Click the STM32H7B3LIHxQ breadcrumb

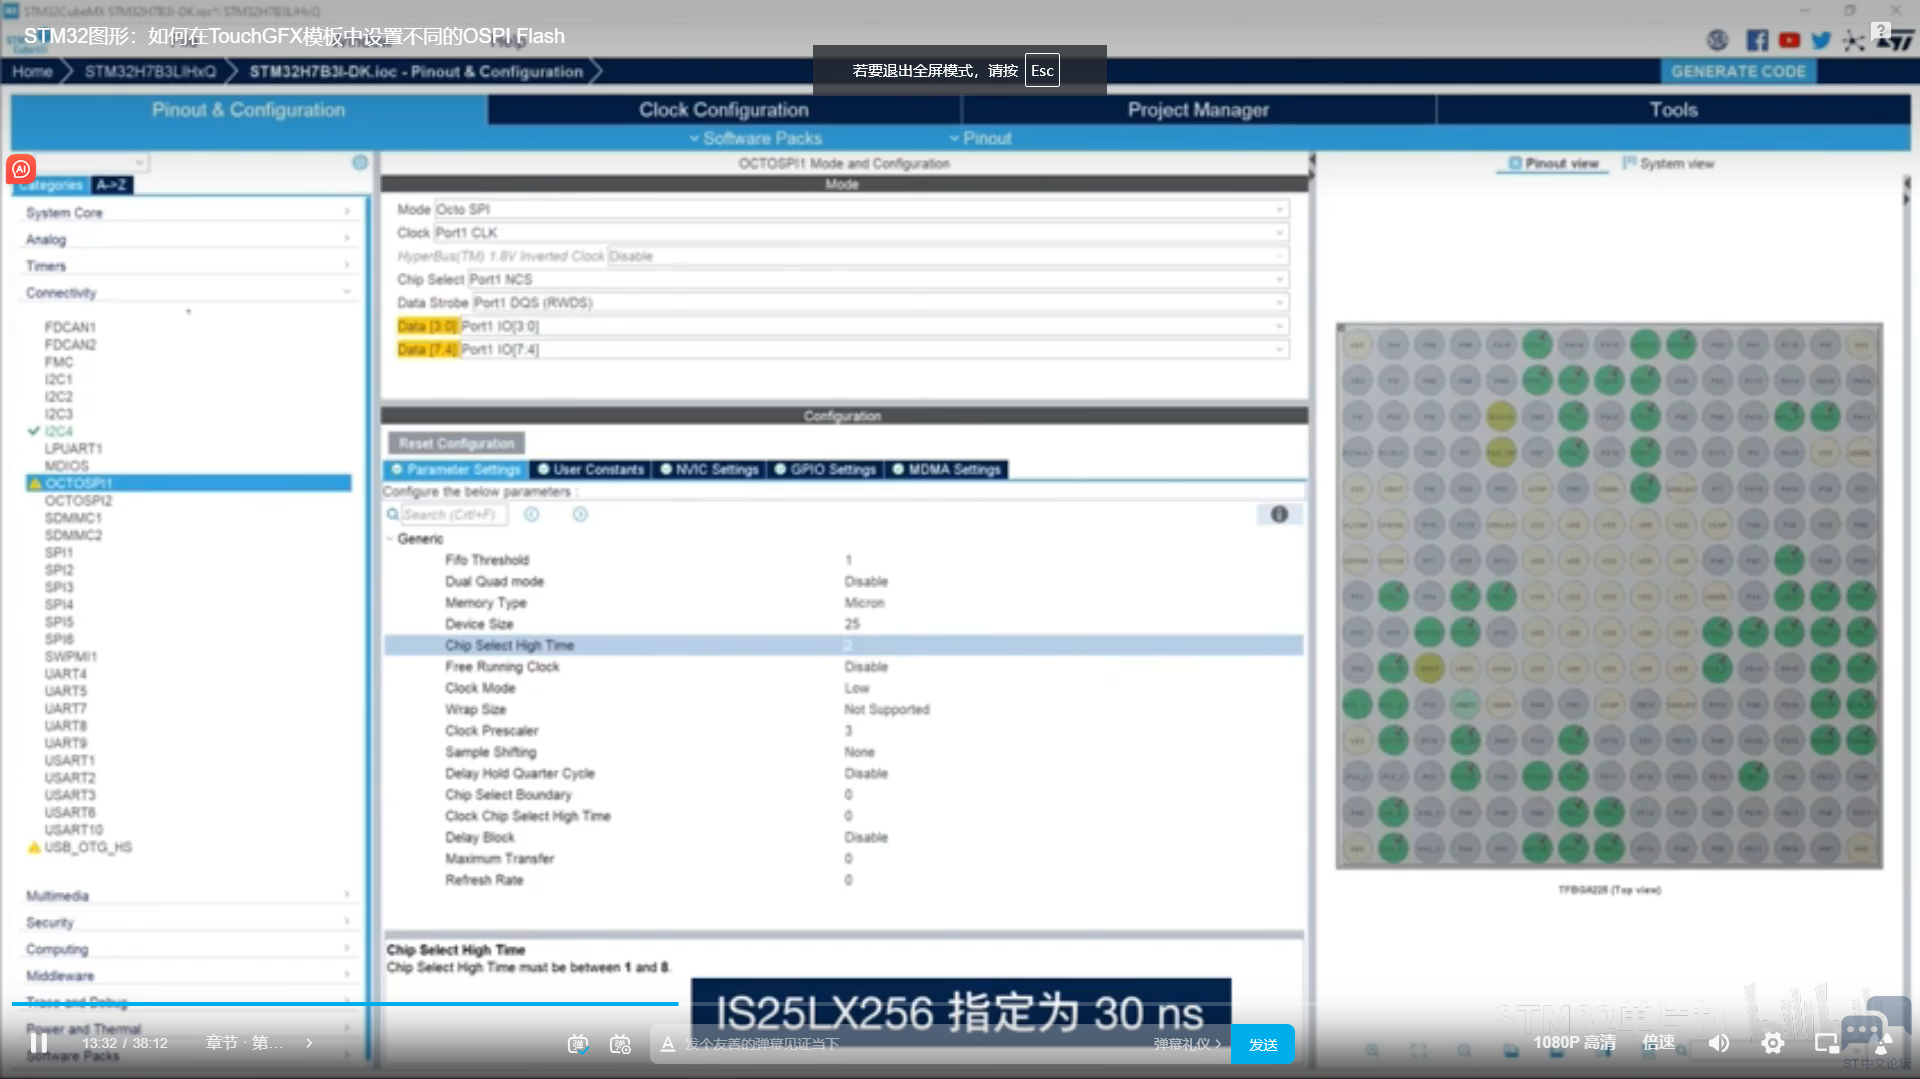(150, 71)
